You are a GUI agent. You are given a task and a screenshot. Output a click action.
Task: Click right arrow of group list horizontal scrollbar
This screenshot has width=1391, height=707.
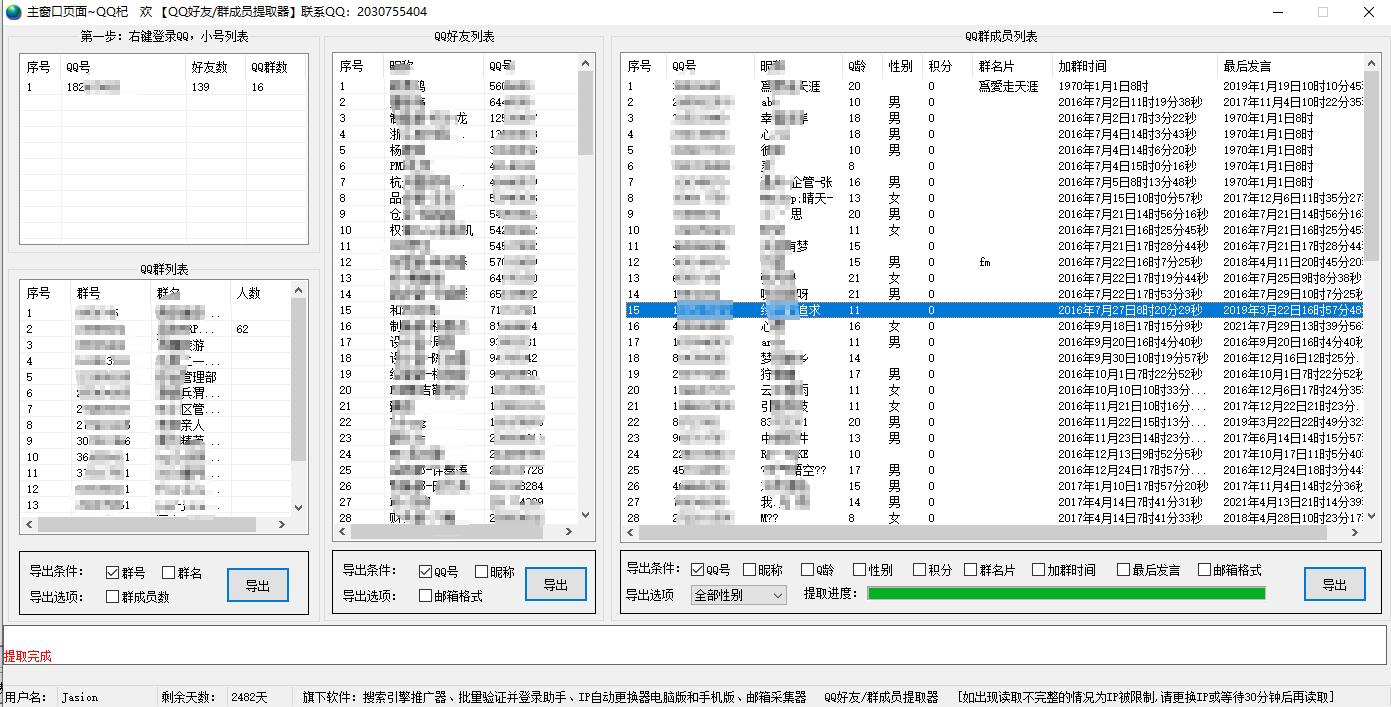pyautogui.click(x=282, y=524)
